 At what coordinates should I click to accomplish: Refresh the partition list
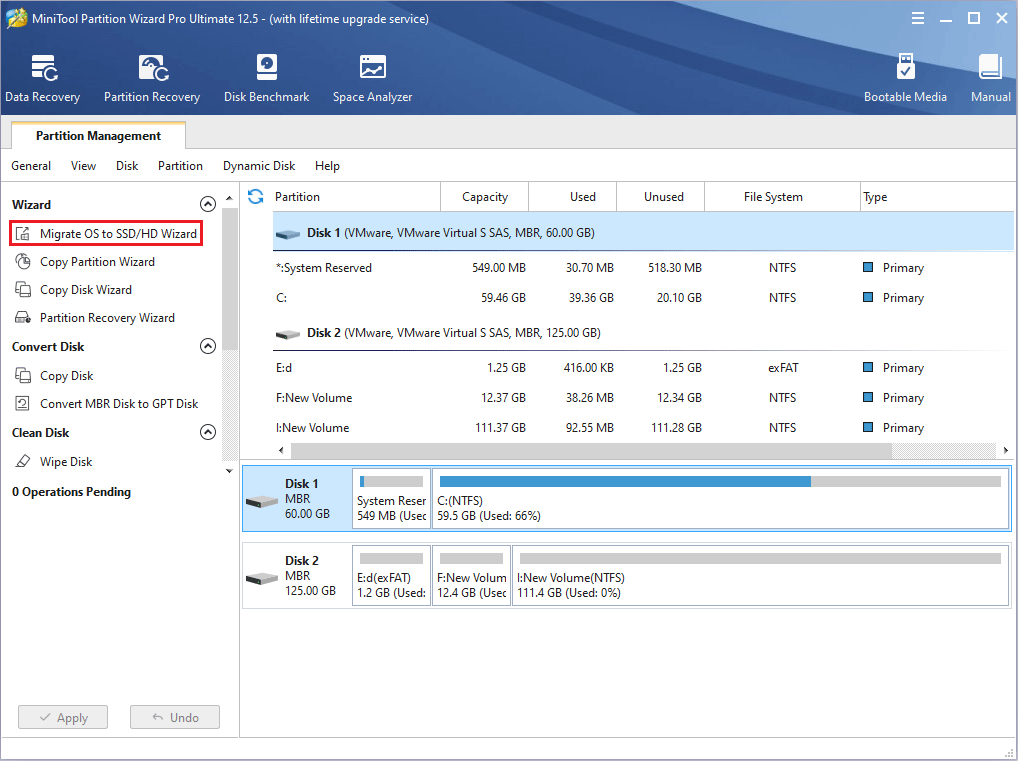(x=256, y=197)
